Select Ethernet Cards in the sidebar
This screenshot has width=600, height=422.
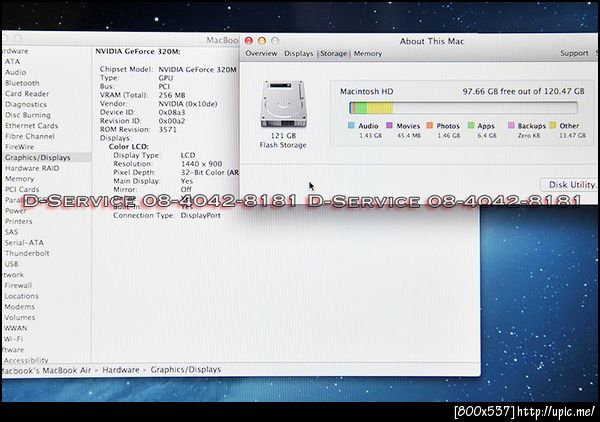31,126
